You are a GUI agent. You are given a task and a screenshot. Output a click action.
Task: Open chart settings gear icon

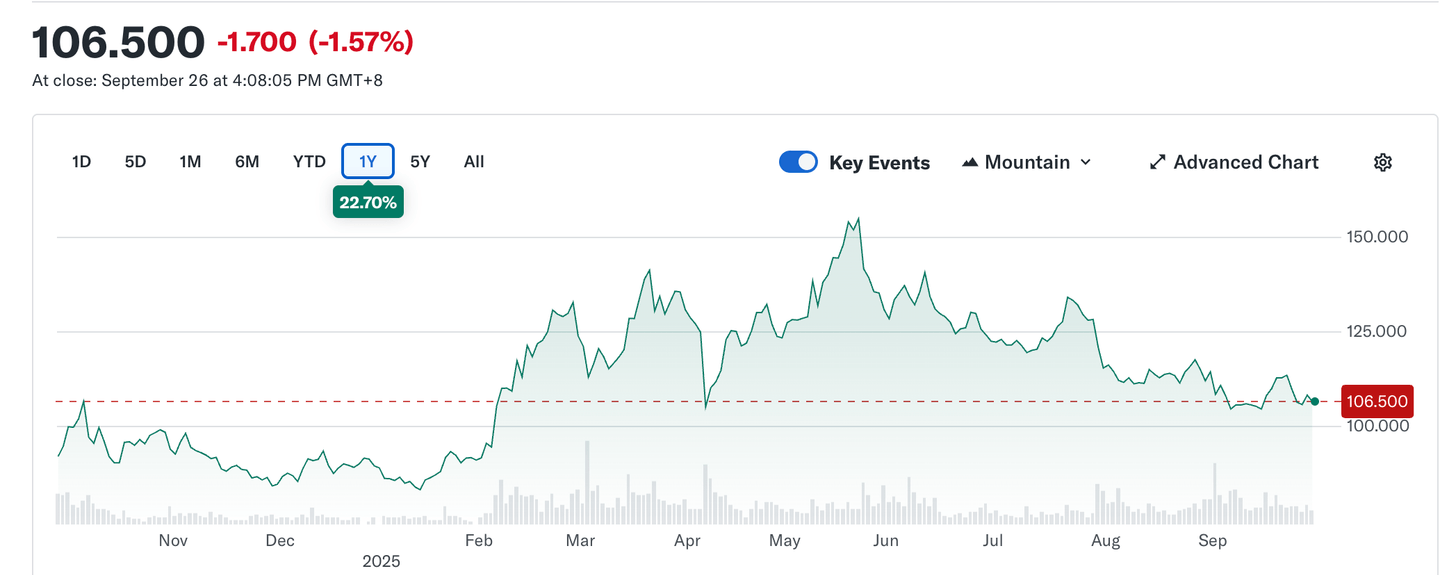pyautogui.click(x=1382, y=162)
